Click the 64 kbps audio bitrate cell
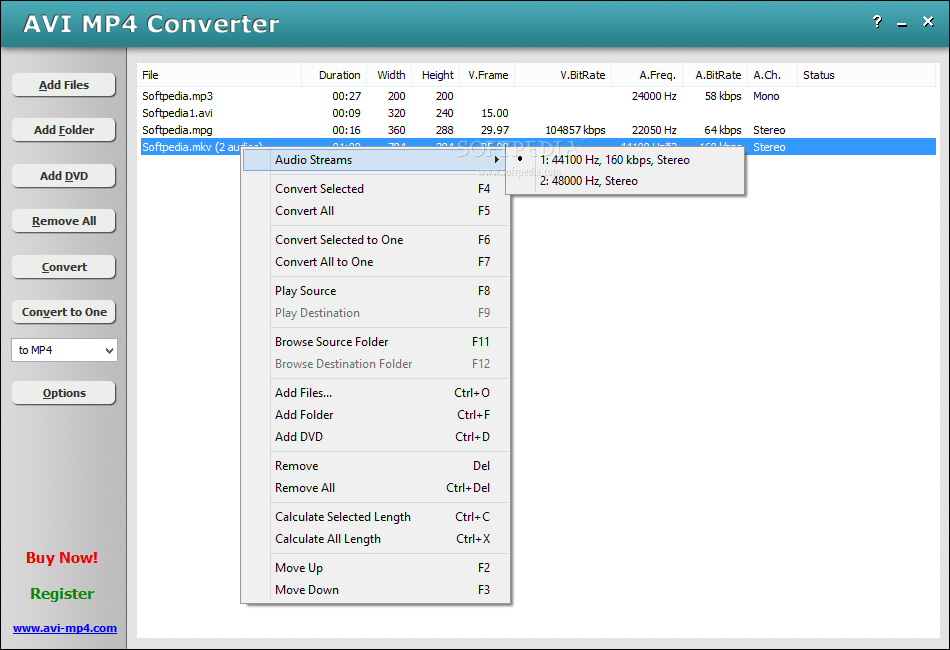This screenshot has width=950, height=650. tap(723, 130)
